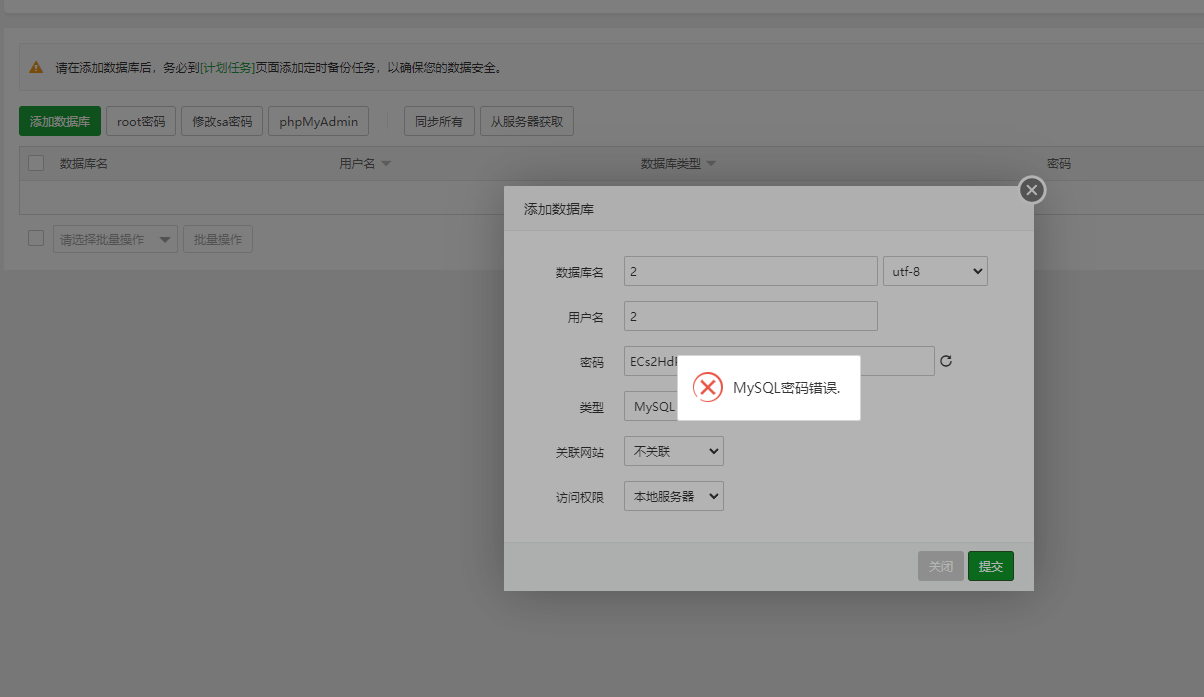Click the 修改sa密码 button
Image resolution: width=1204 pixels, height=697 pixels.
point(222,121)
